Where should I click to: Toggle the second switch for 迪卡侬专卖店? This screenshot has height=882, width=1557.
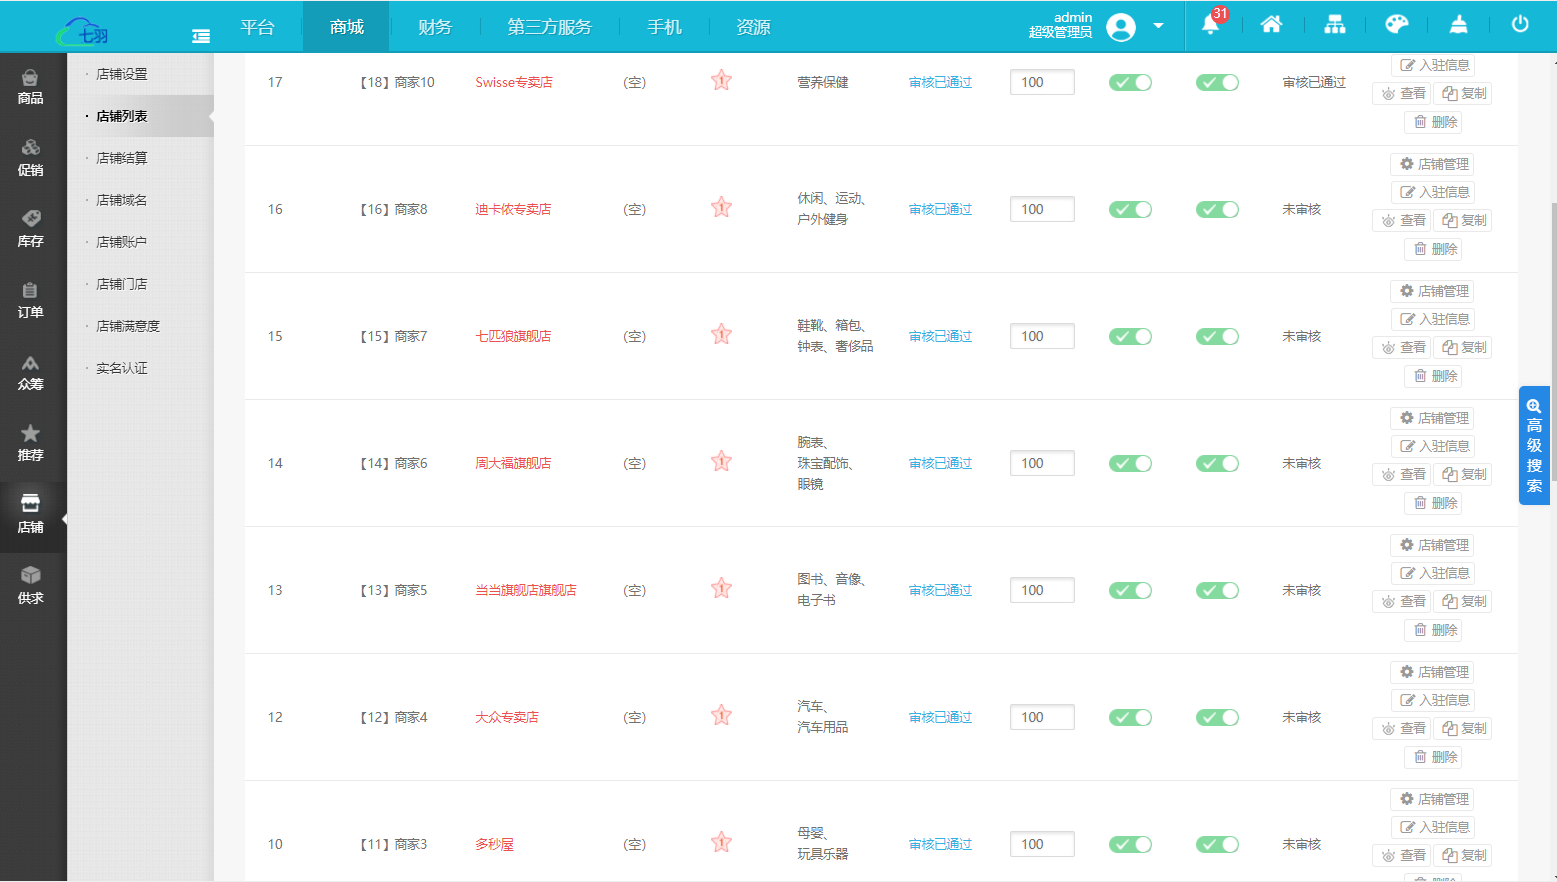pos(1217,210)
